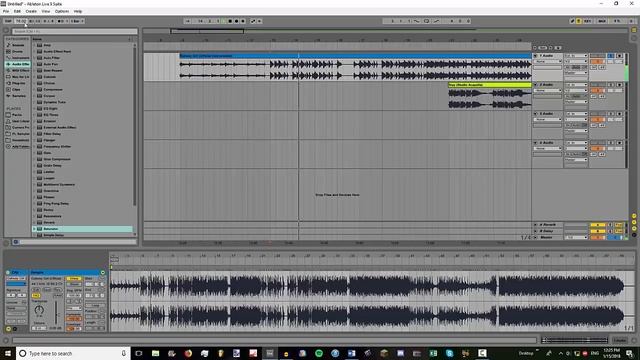Viewport: 640px width, 360px height.
Task: Expand the Compressor device folder
Action: point(34,89)
